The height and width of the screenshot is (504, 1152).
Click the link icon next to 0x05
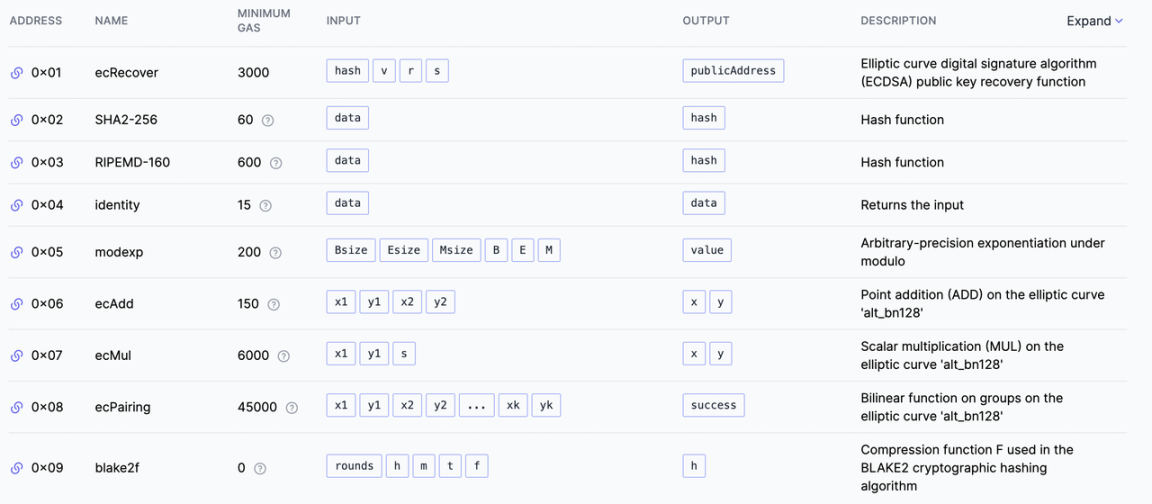[17, 252]
